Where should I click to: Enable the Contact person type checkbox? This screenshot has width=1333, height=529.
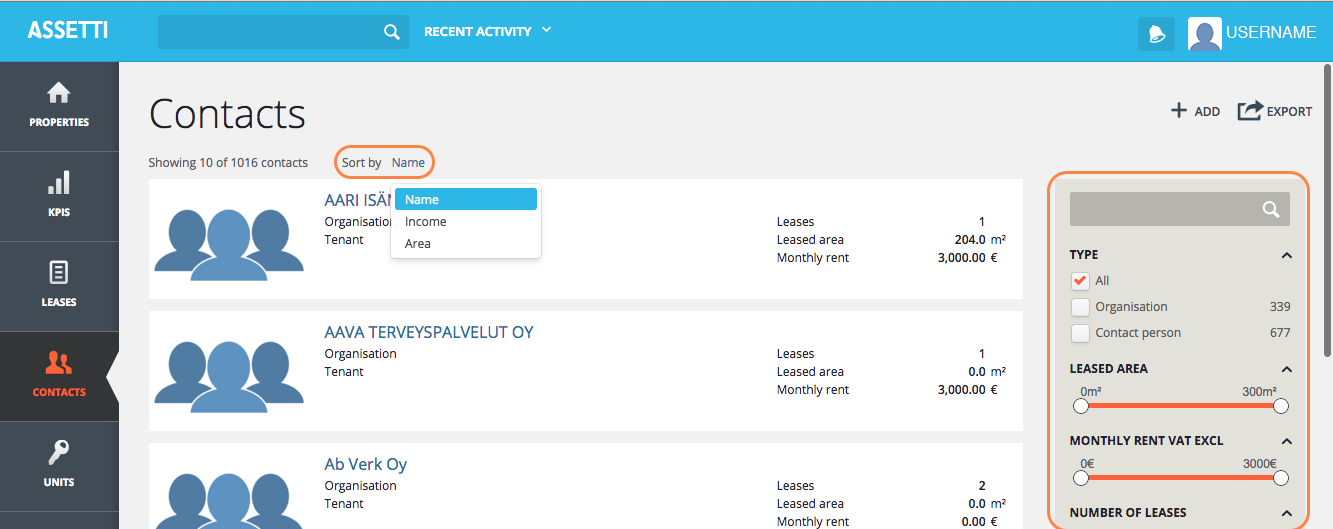(1080, 333)
